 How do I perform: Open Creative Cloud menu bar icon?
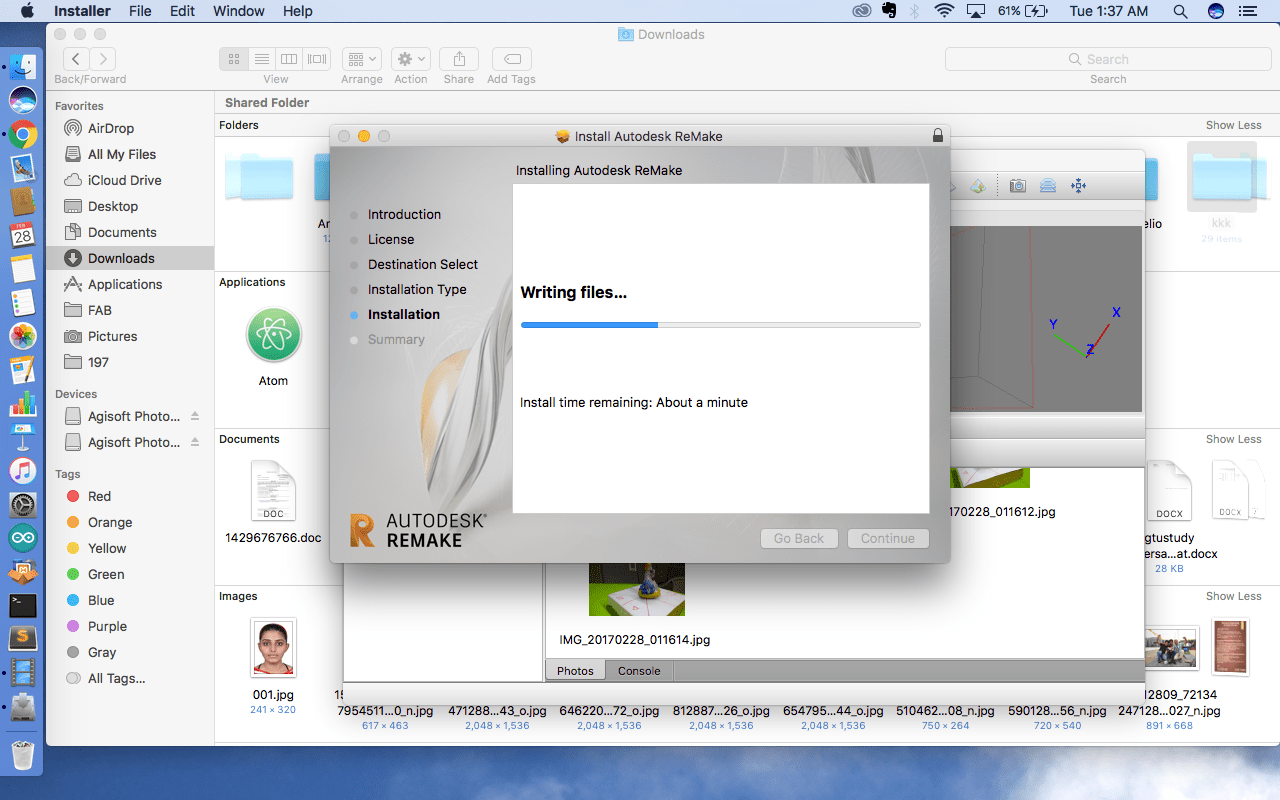(862, 11)
